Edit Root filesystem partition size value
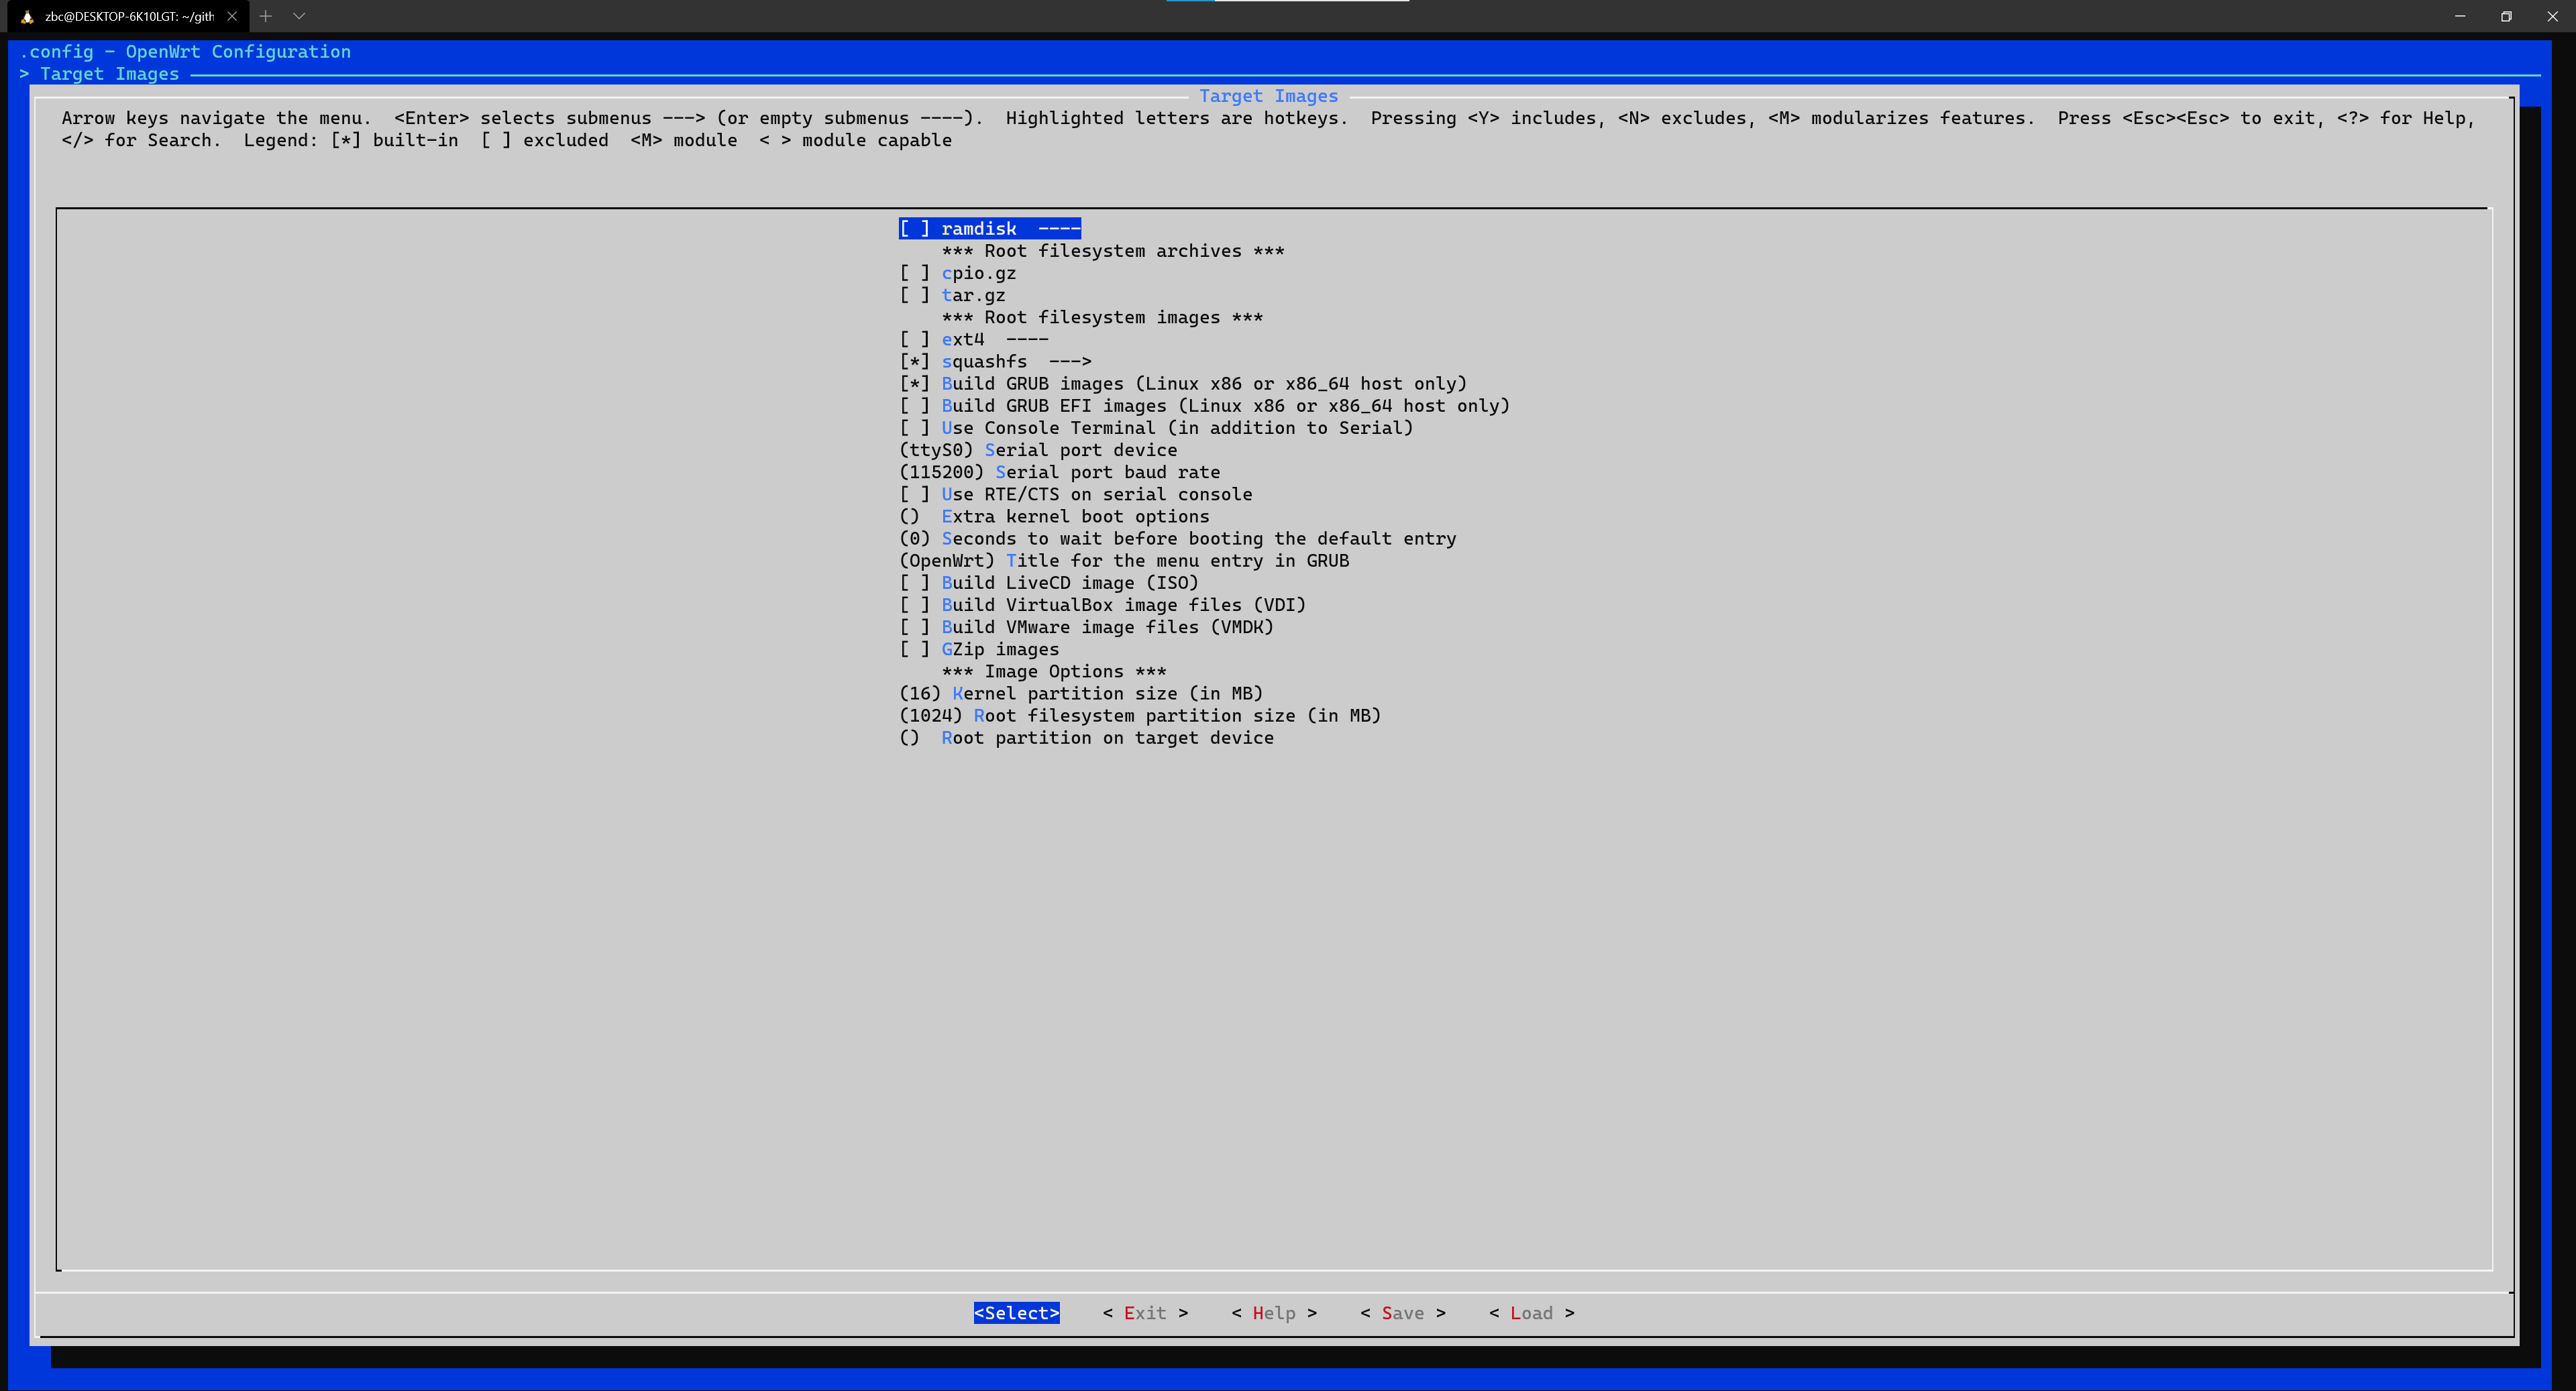This screenshot has height=1391, width=2576. point(1139,716)
